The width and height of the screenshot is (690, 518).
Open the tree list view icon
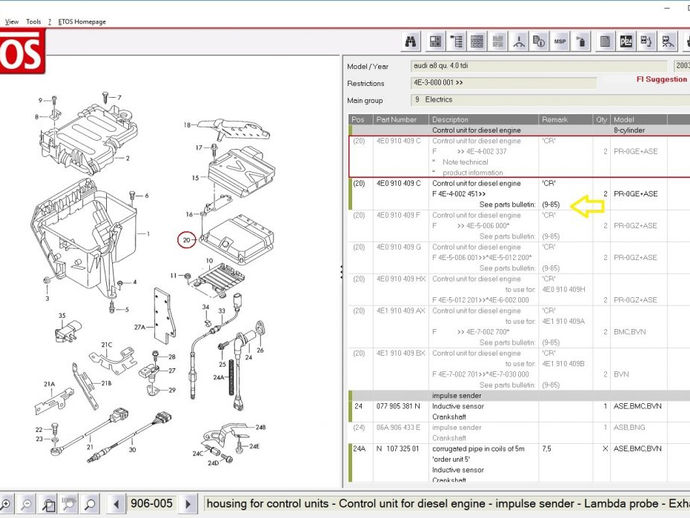pyautogui.click(x=456, y=42)
